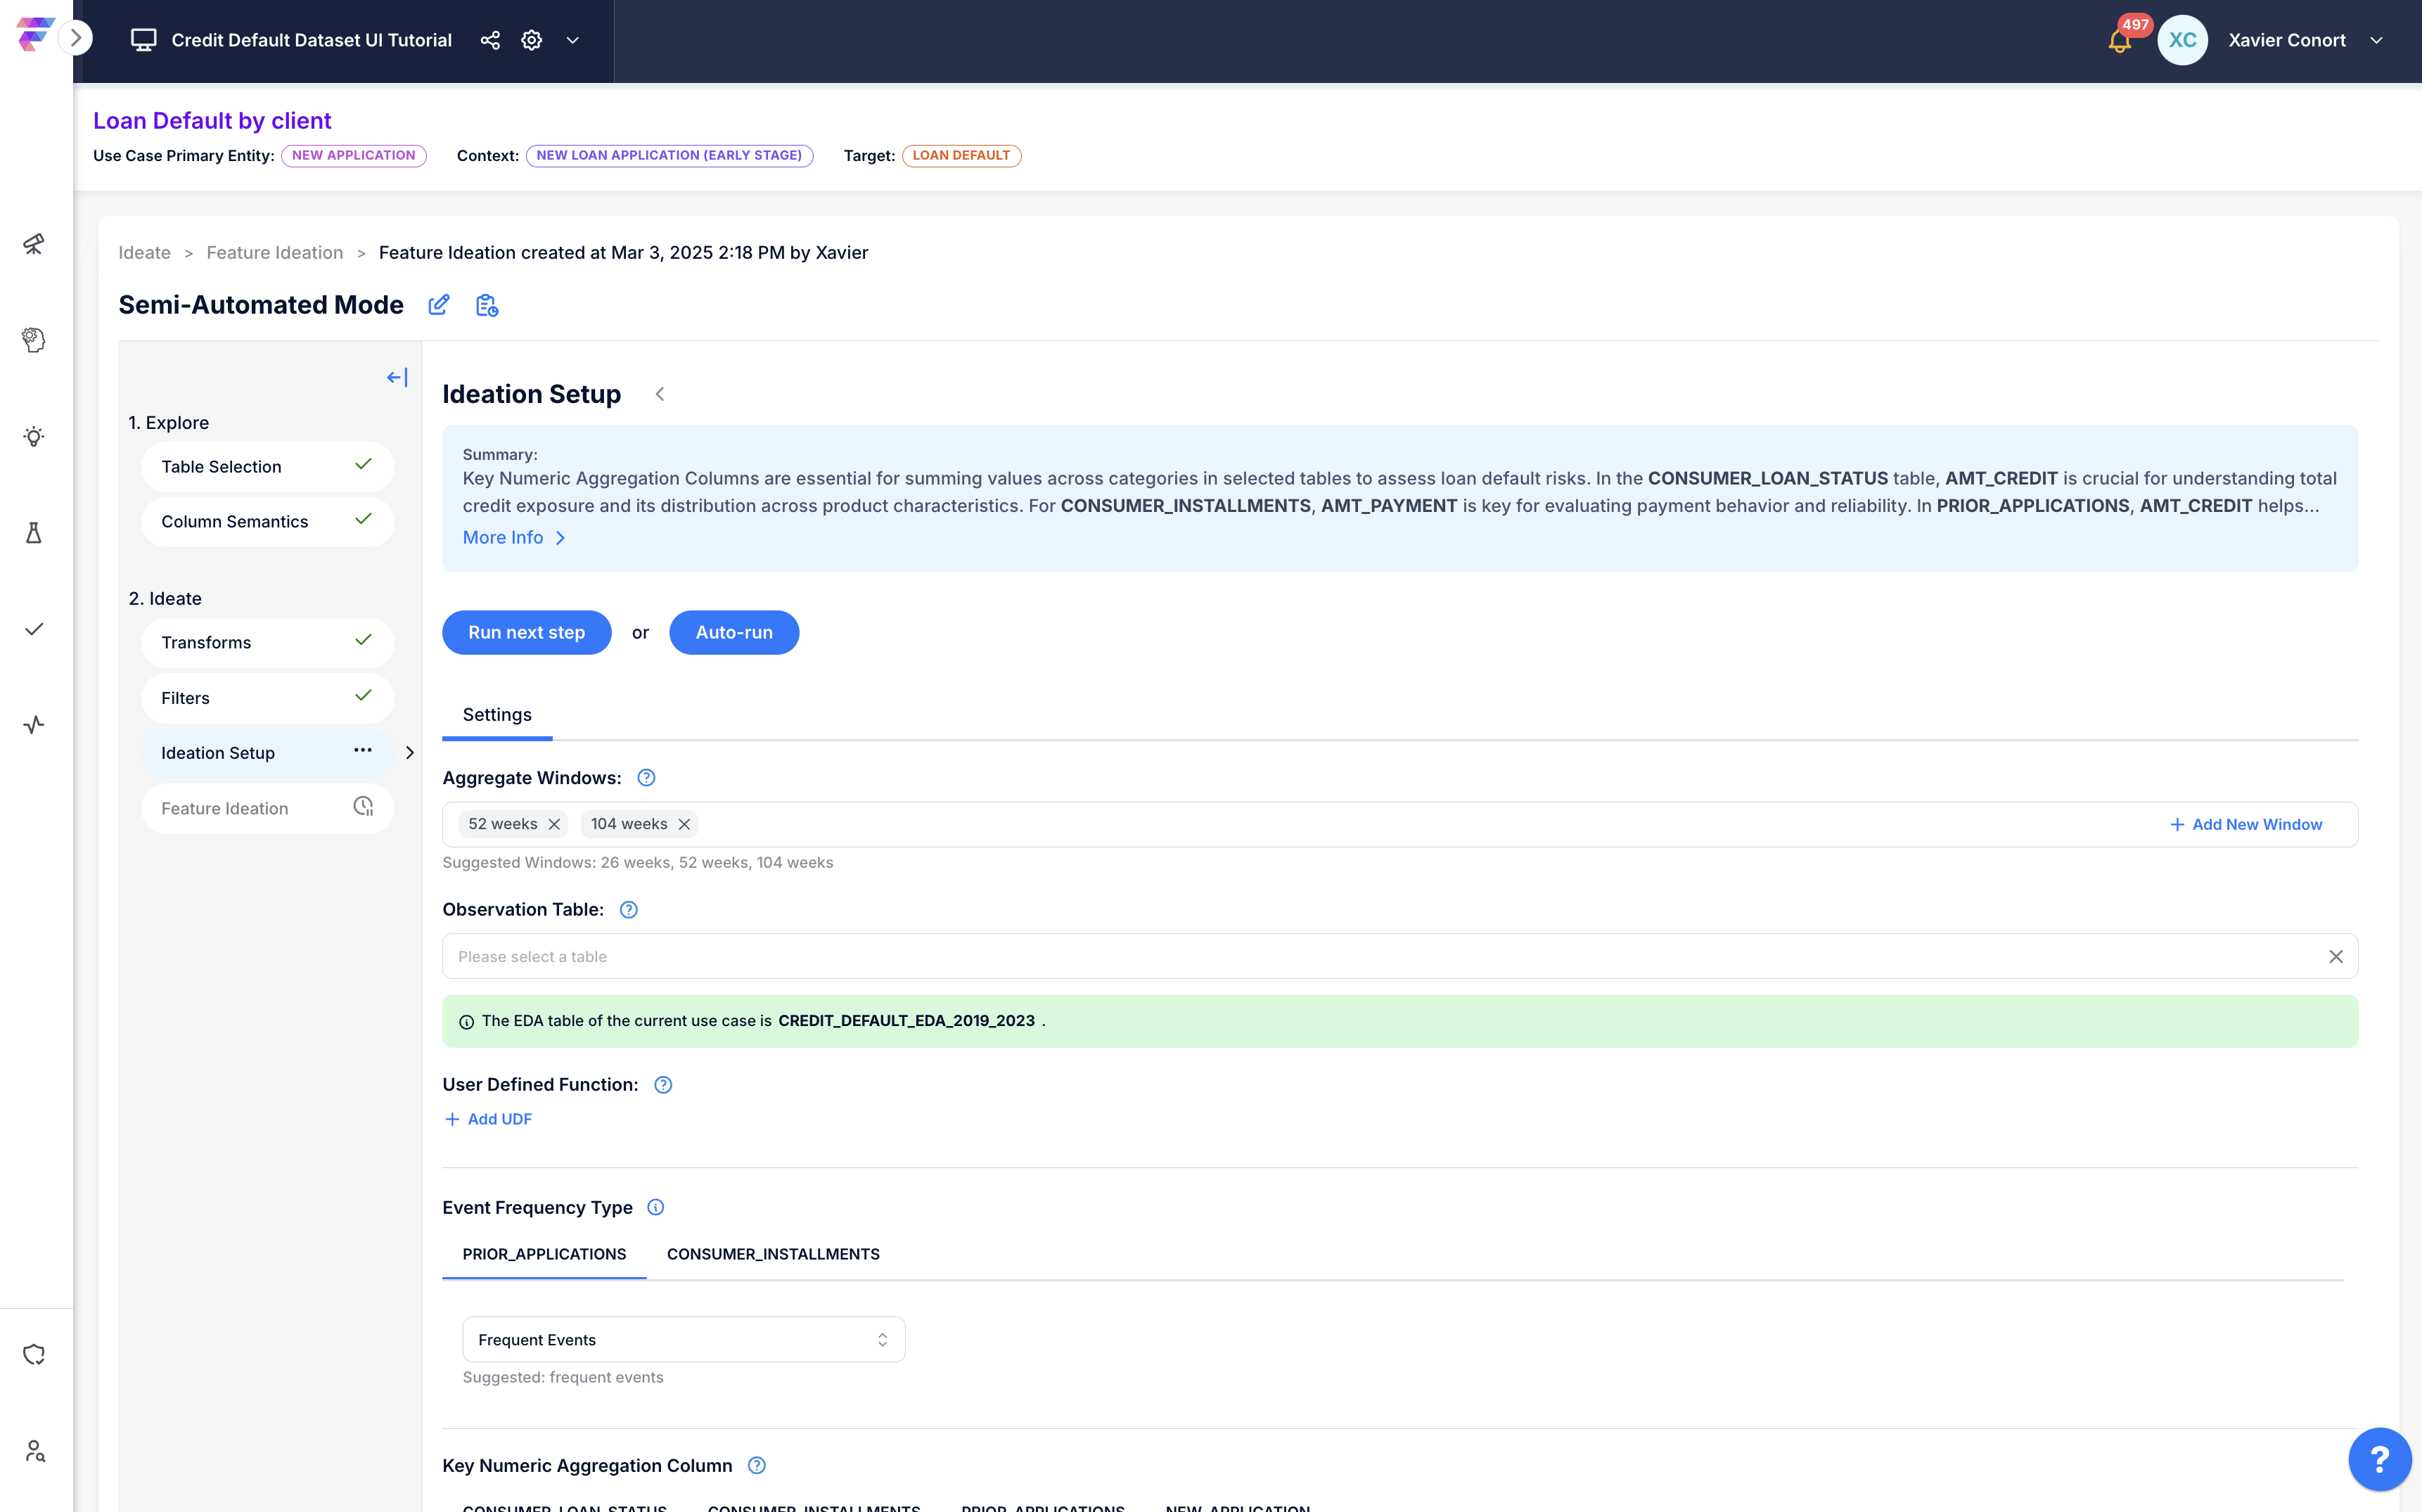Click the XC user avatar
Viewport: 2422px width, 1512px height.
point(2182,40)
